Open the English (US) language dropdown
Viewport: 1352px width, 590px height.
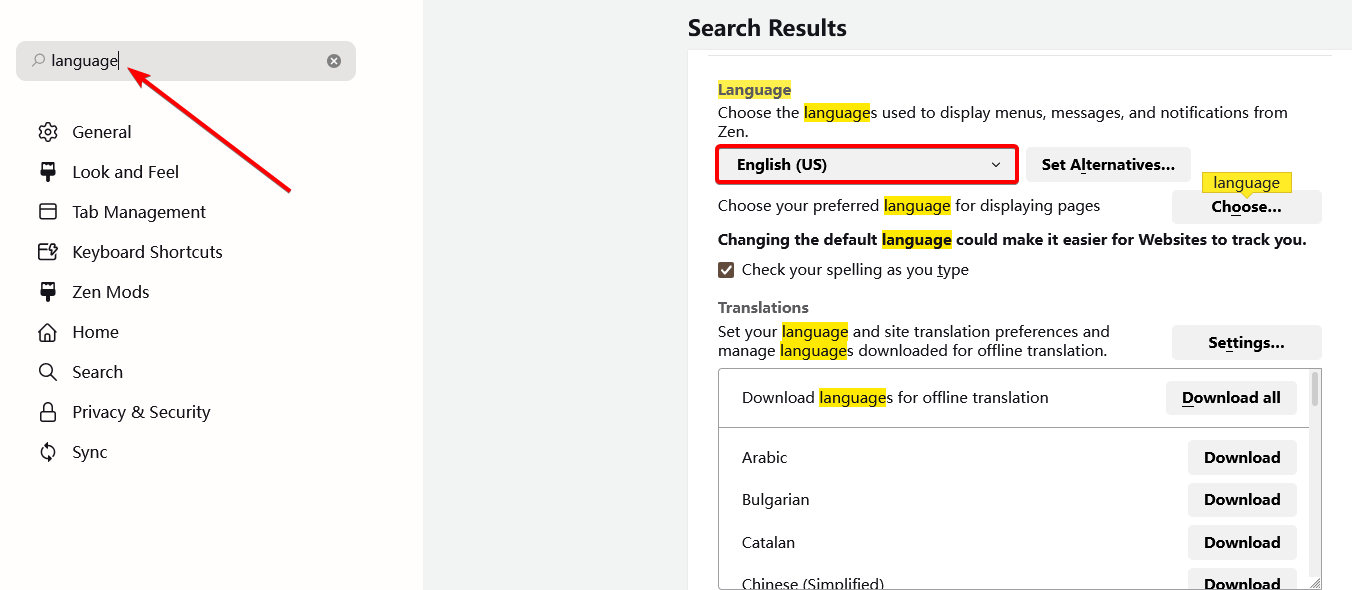coord(867,165)
